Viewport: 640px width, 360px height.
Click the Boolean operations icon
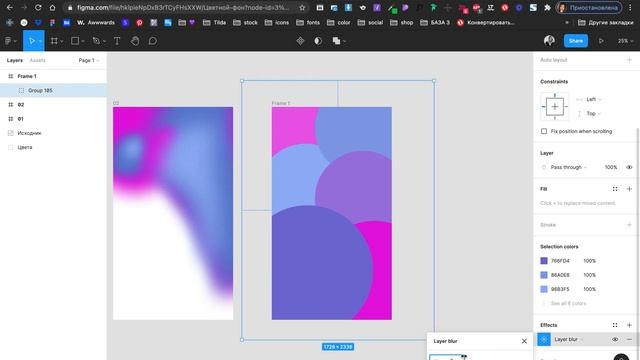(x=336, y=41)
